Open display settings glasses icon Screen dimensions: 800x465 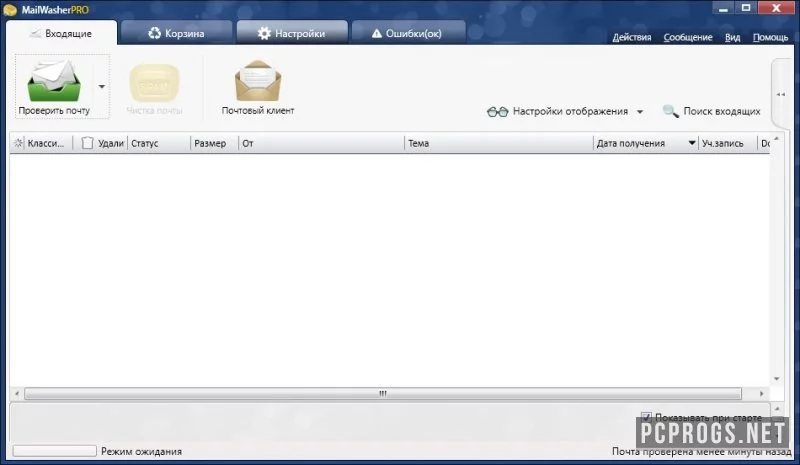pos(497,112)
